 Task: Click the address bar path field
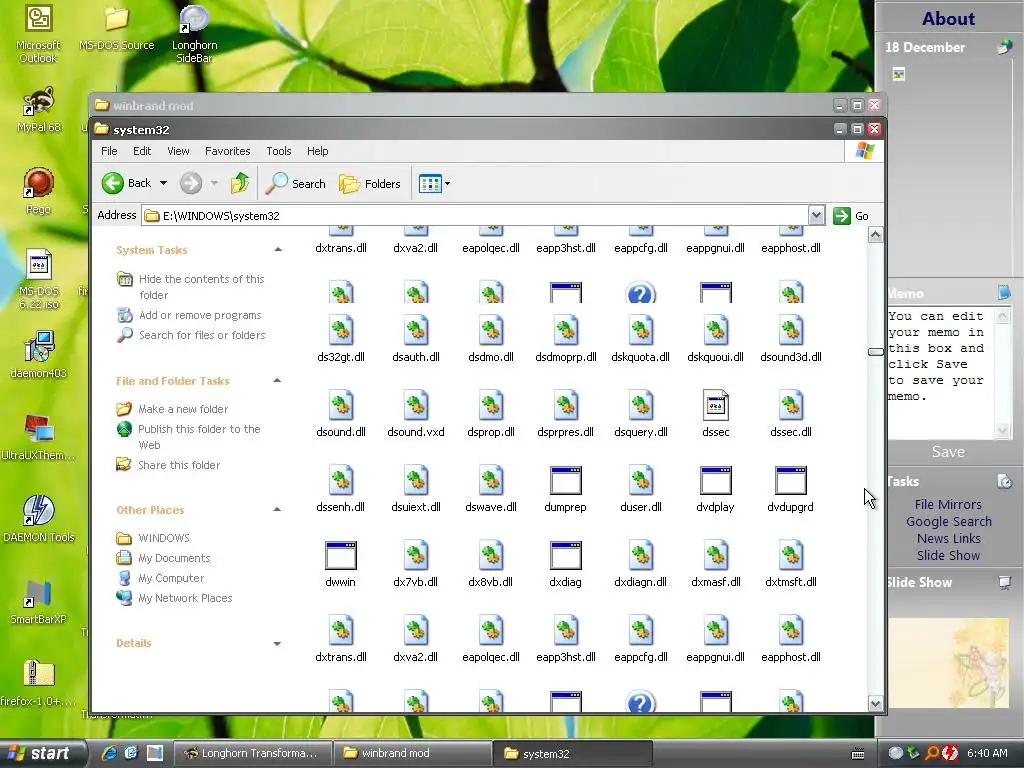pyautogui.click(x=475, y=216)
